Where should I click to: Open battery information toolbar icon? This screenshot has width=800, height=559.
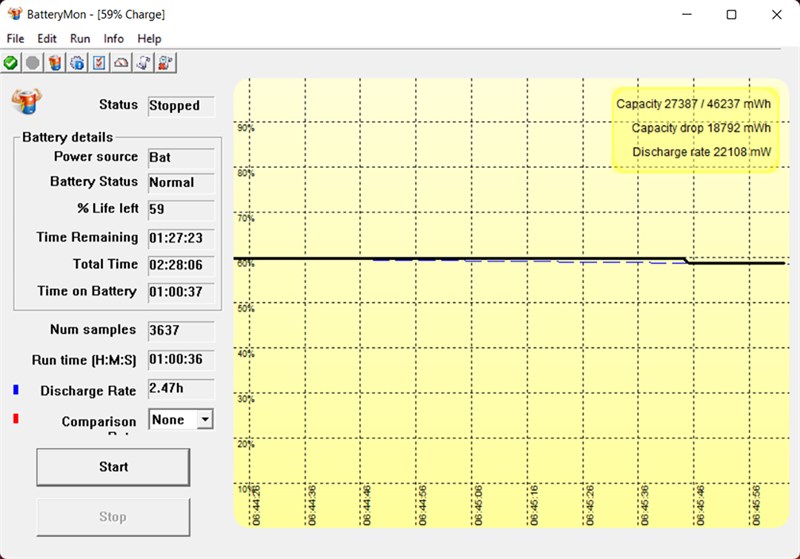tap(55, 63)
